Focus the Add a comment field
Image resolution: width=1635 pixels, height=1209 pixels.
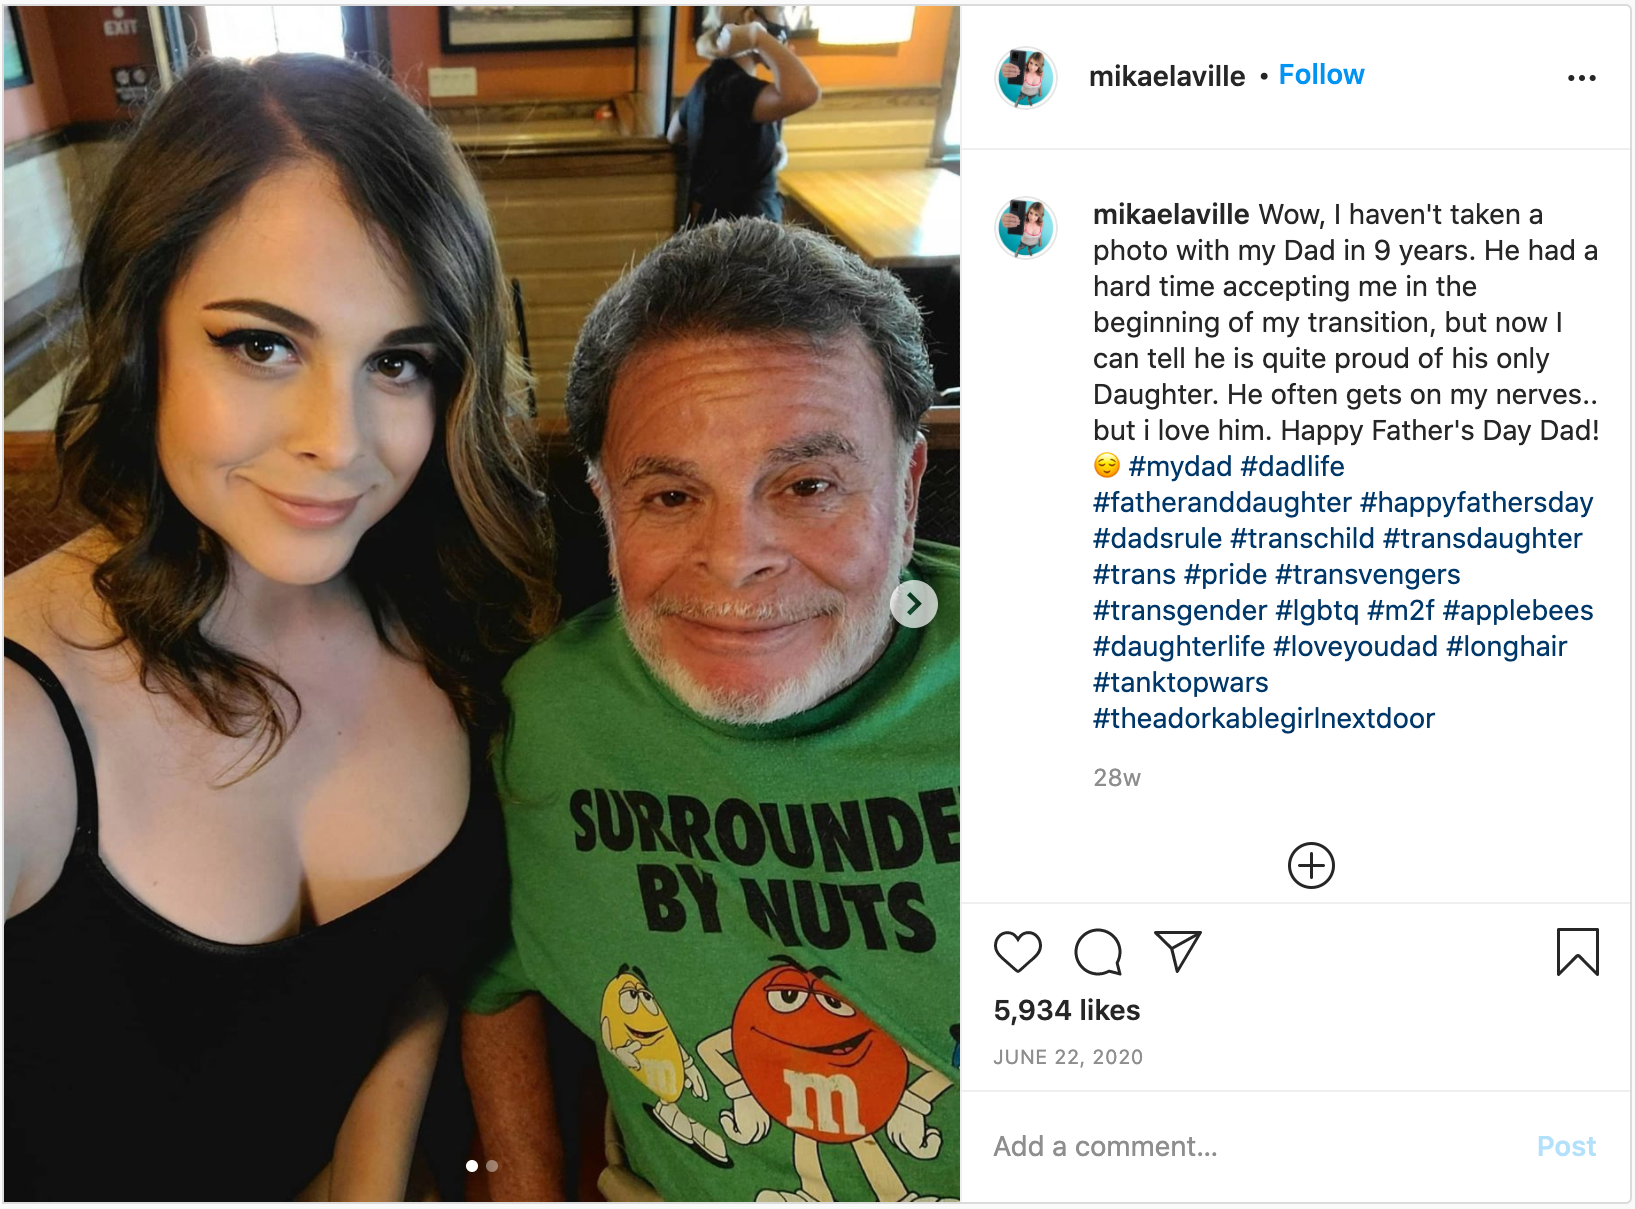click(1255, 1146)
